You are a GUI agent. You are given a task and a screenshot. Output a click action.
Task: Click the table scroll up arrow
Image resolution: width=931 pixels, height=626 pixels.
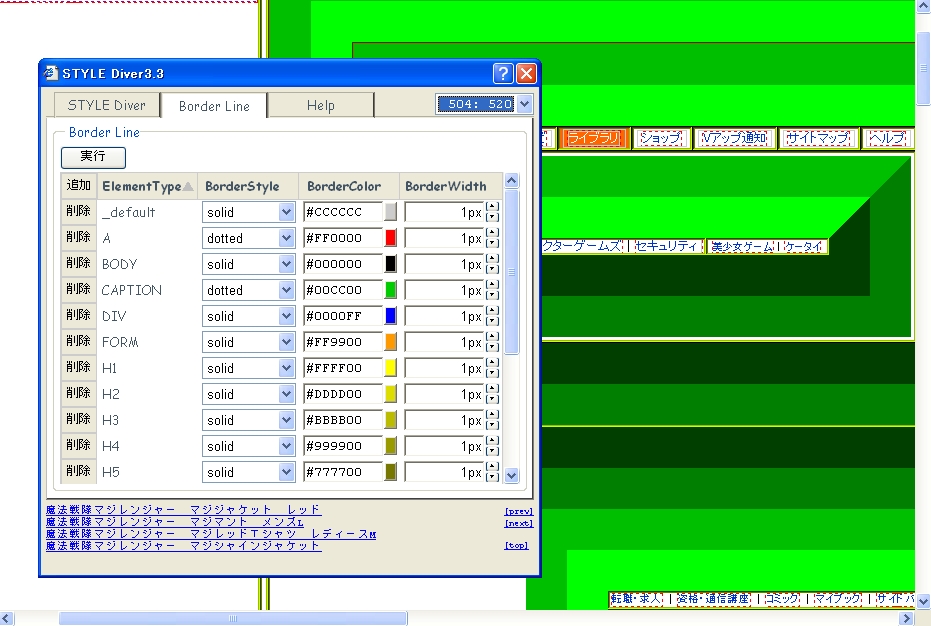click(x=511, y=181)
